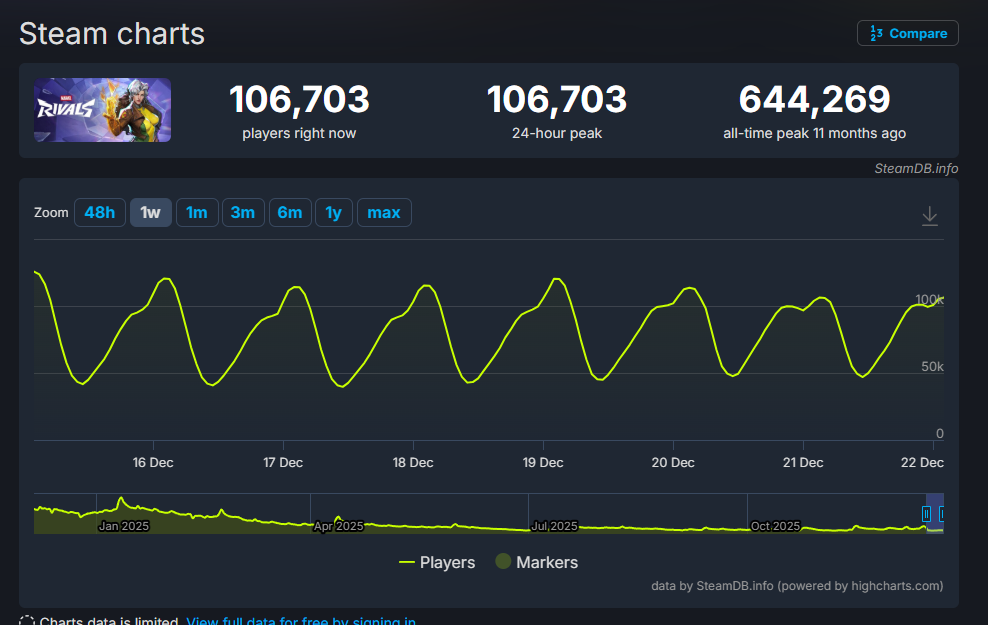The height and width of the screenshot is (625, 988).
Task: Set chart zoom to 1y
Action: tap(333, 212)
